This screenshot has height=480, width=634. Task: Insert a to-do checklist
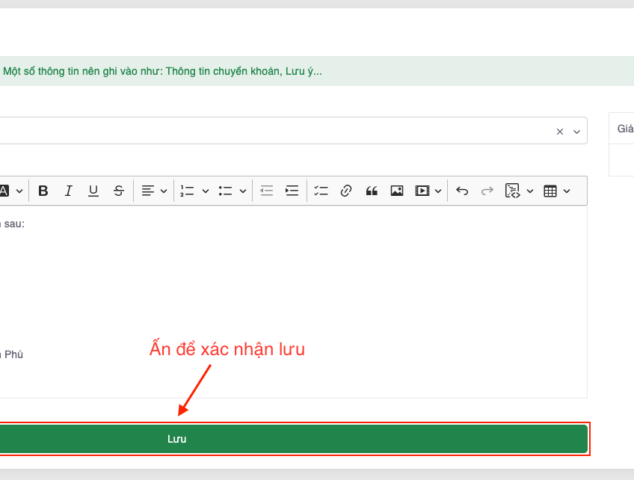321,191
